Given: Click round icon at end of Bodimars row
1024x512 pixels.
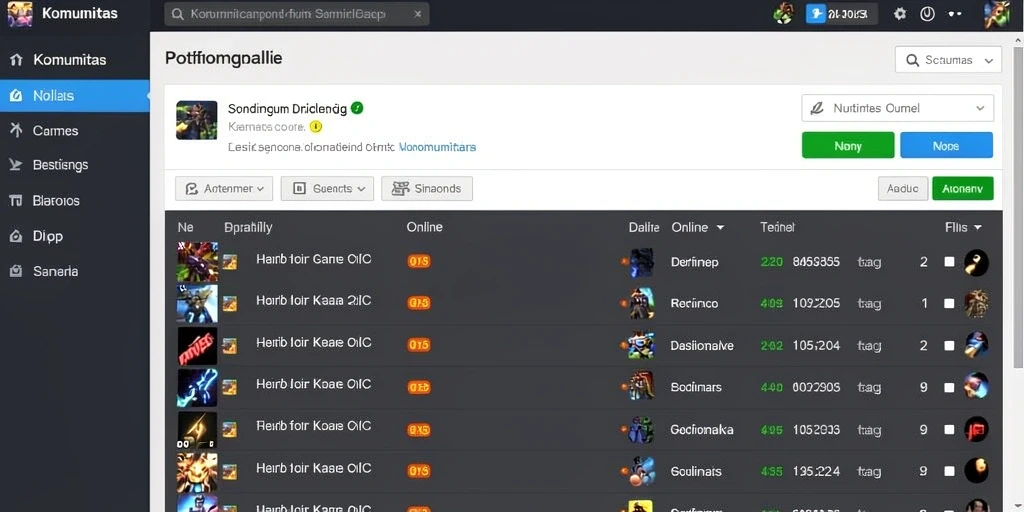Looking at the screenshot, I should 976,387.
